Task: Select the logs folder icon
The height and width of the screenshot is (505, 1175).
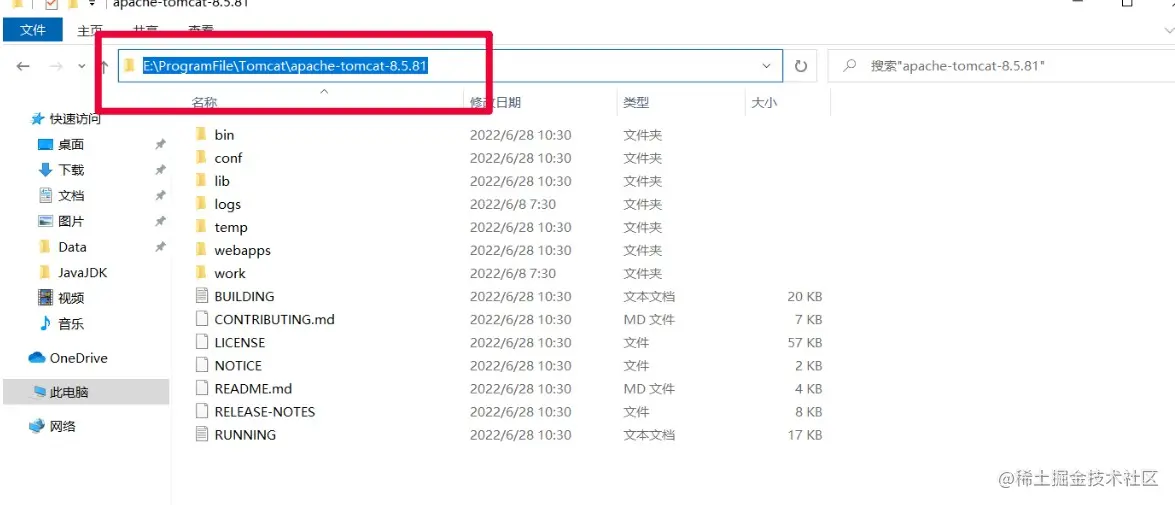Action: (201, 204)
